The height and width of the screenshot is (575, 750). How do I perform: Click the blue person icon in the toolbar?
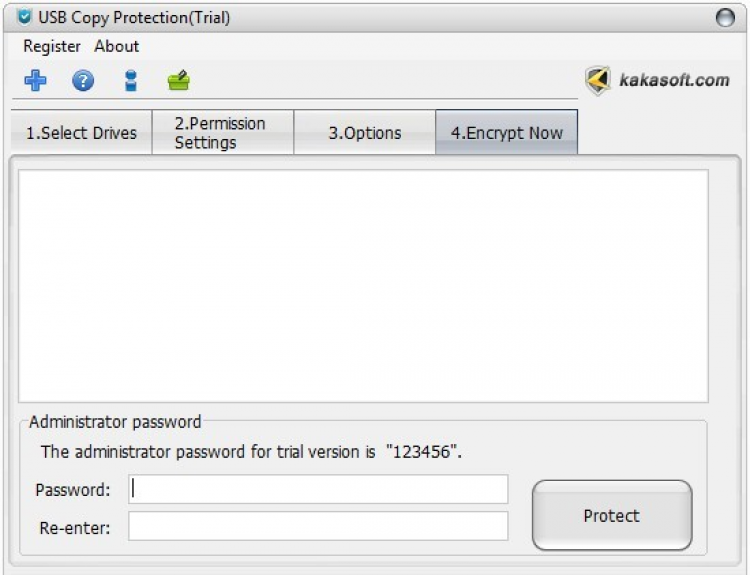(131, 81)
